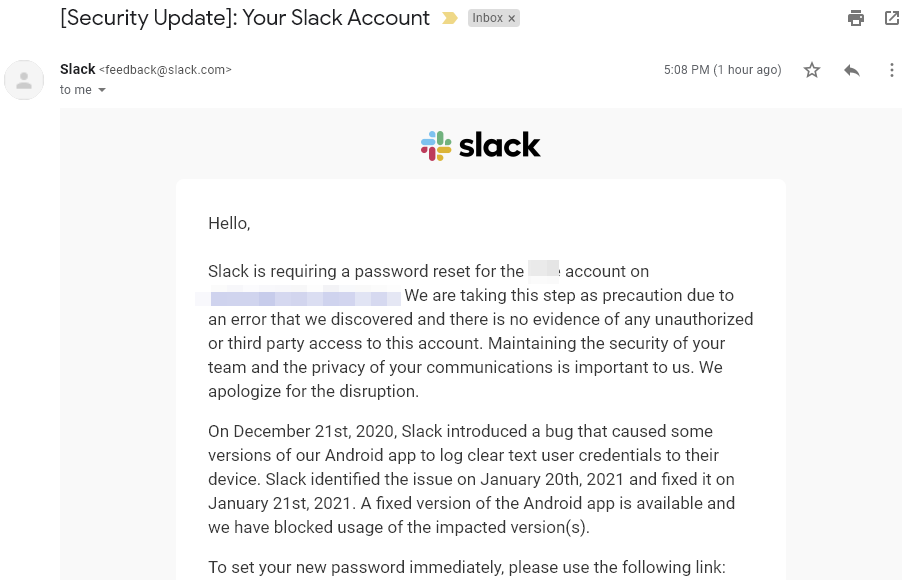
Task: Reply to the Slack email
Action: click(x=851, y=70)
